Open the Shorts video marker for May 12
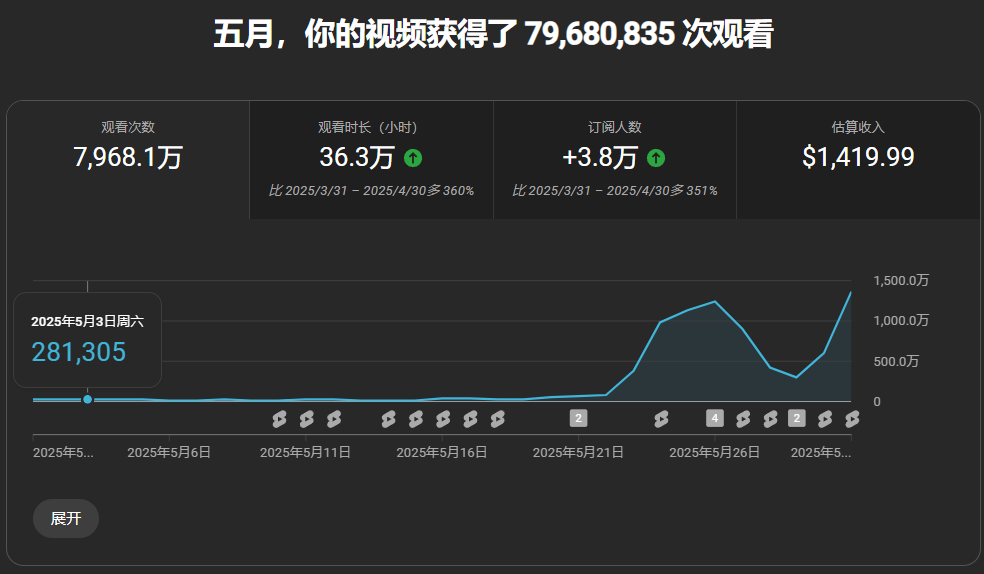The height and width of the screenshot is (574, 984). 334,418
